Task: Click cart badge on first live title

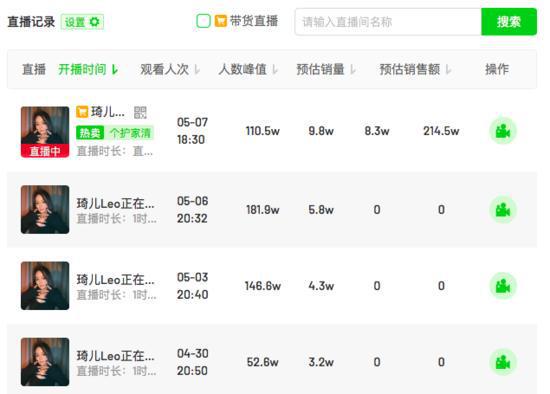Action: click(82, 112)
